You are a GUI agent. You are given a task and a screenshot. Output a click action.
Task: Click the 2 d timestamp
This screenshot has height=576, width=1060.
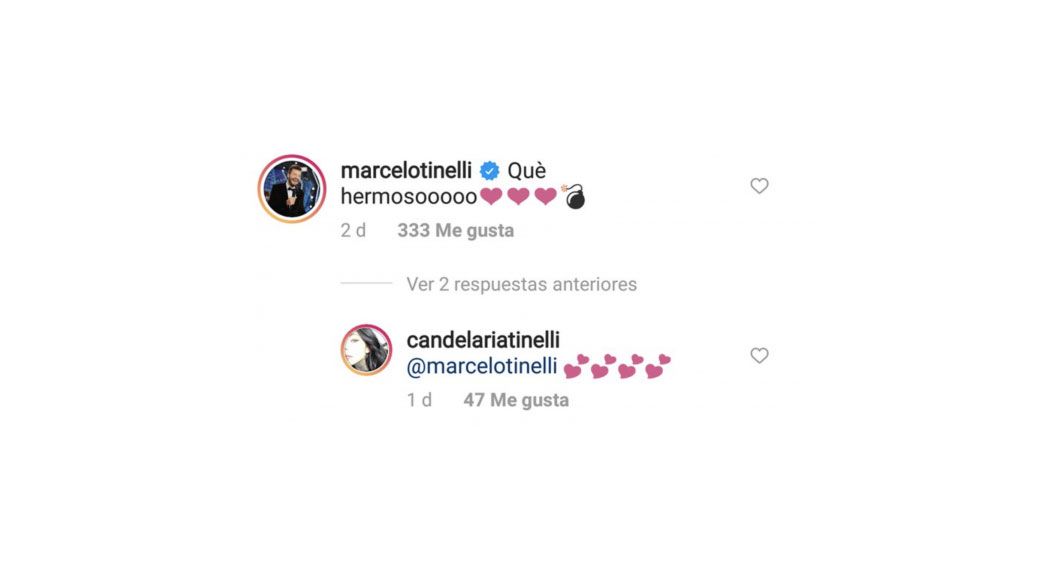(353, 231)
